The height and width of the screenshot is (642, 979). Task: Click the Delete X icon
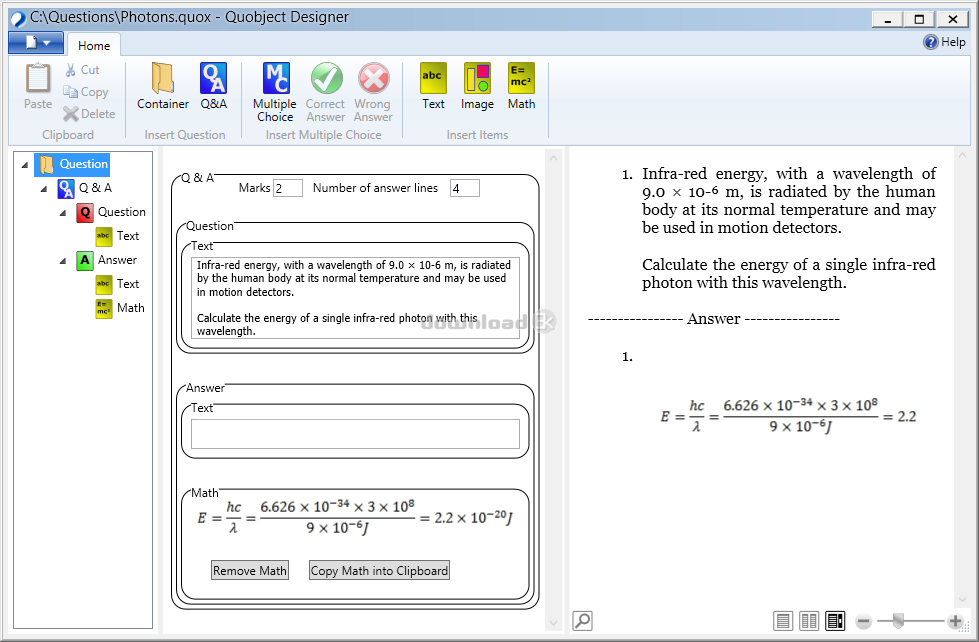click(71, 114)
